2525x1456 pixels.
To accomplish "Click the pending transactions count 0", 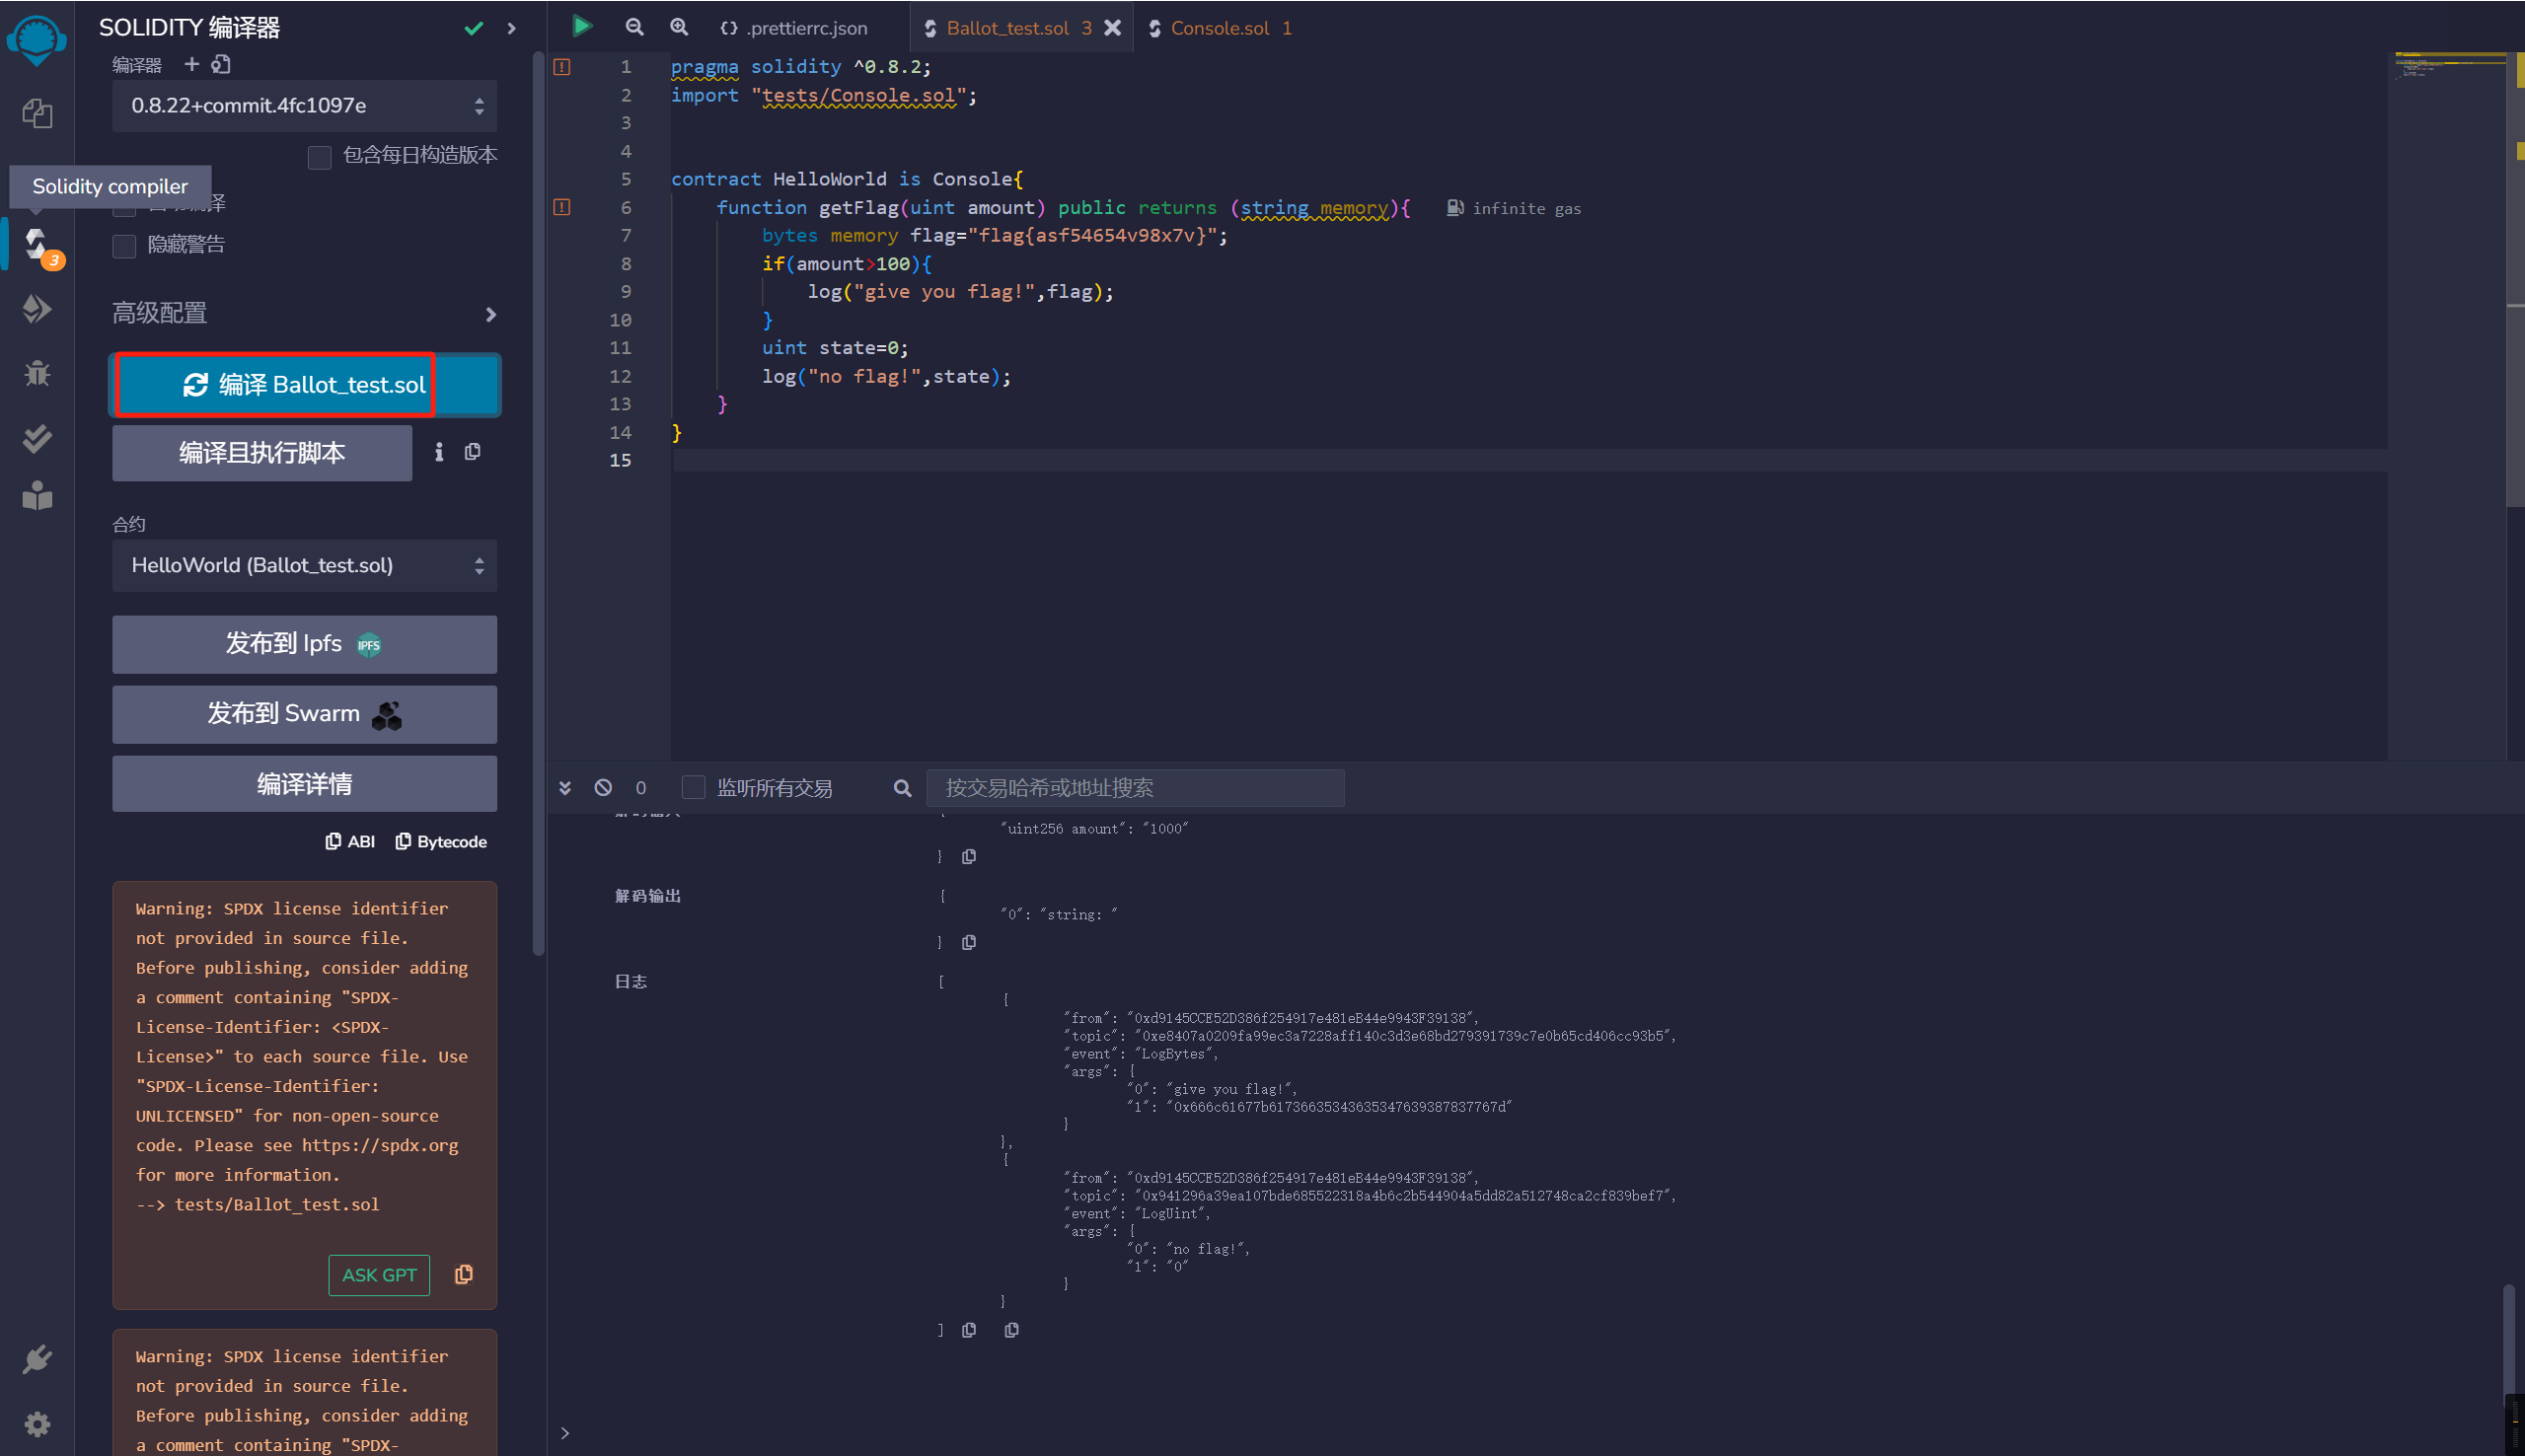I will coord(641,788).
